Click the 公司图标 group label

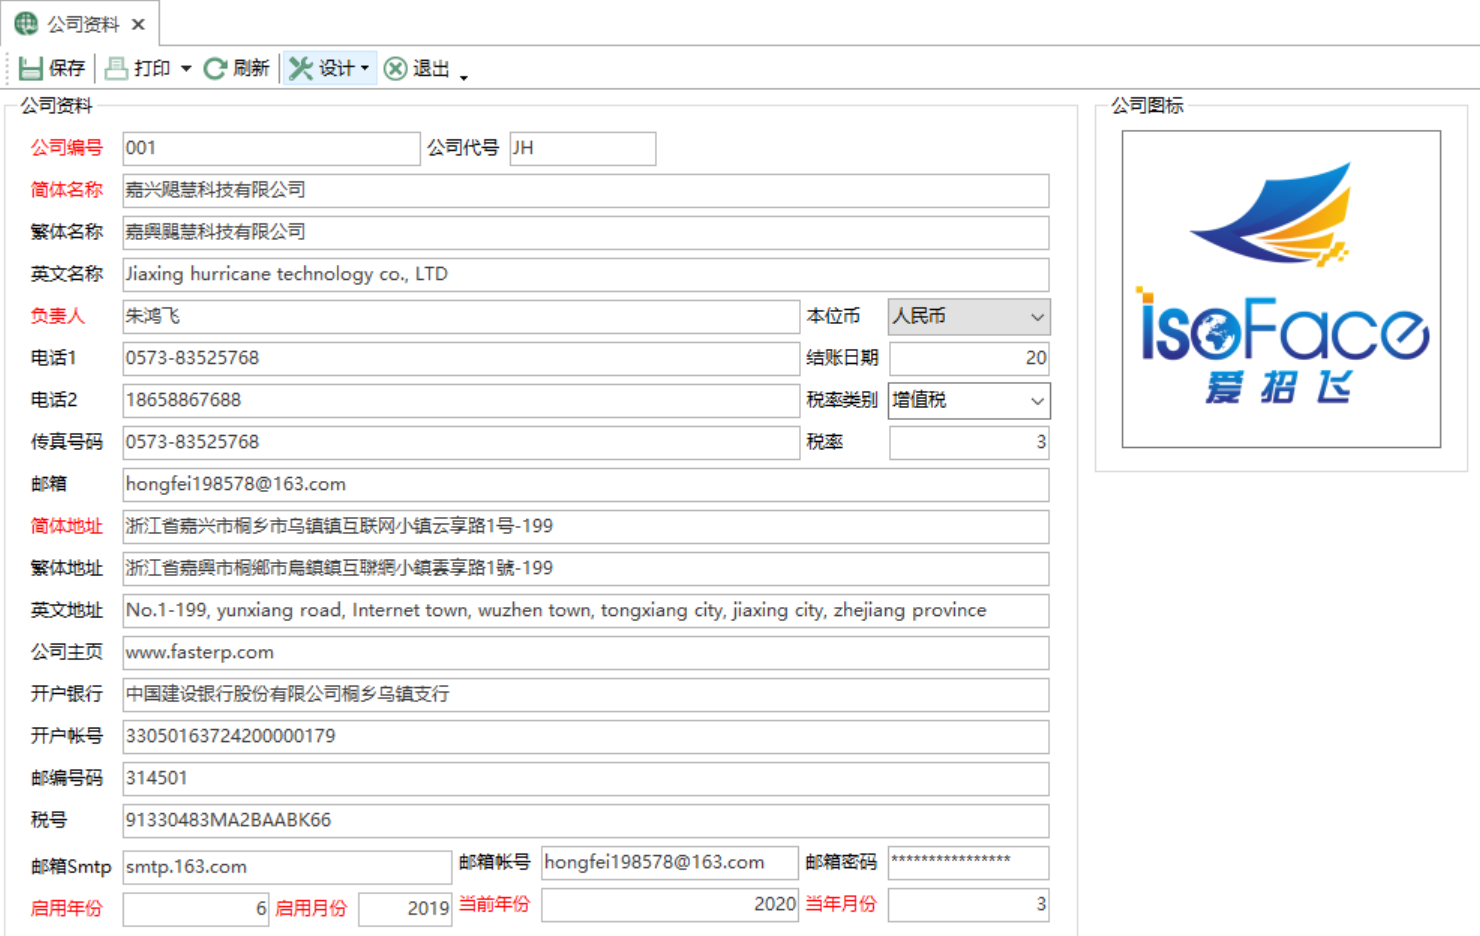1147,105
